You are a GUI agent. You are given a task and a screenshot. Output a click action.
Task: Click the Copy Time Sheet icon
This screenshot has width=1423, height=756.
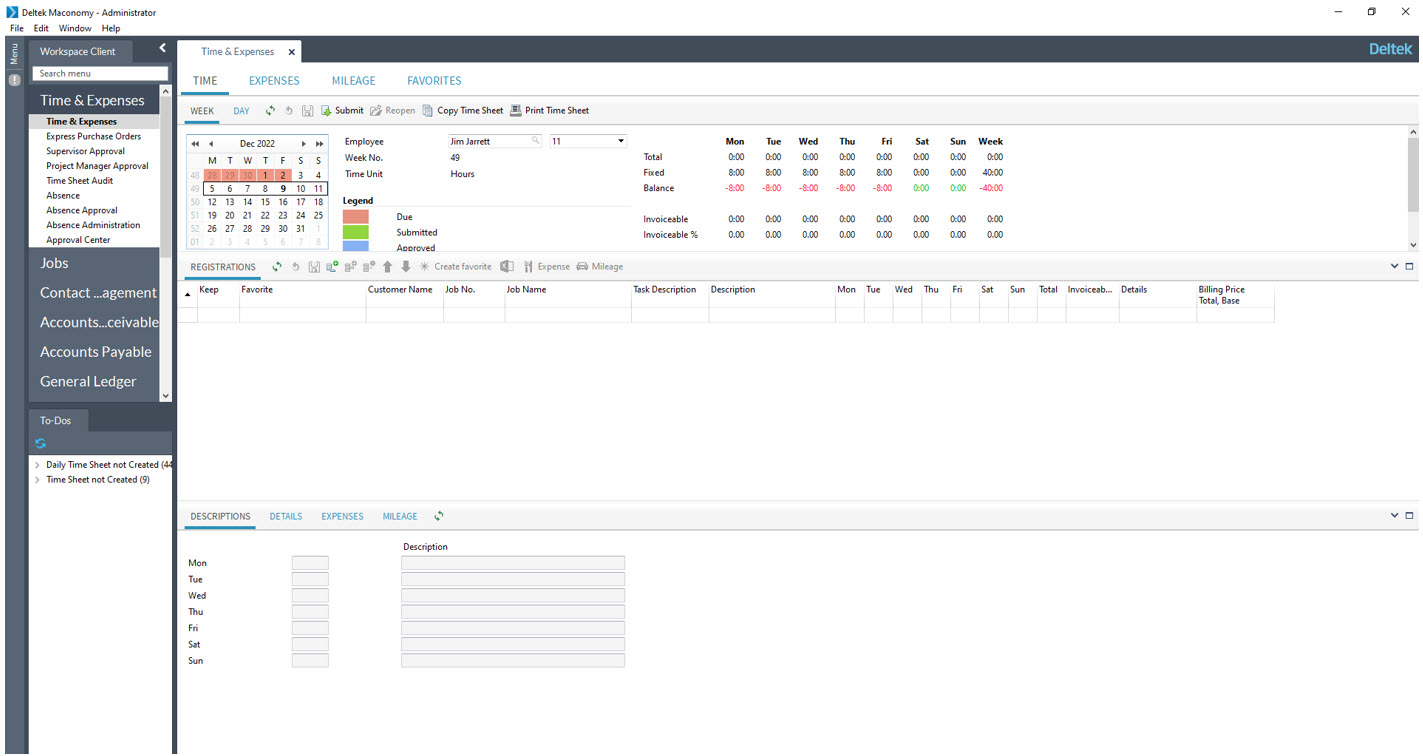point(428,111)
